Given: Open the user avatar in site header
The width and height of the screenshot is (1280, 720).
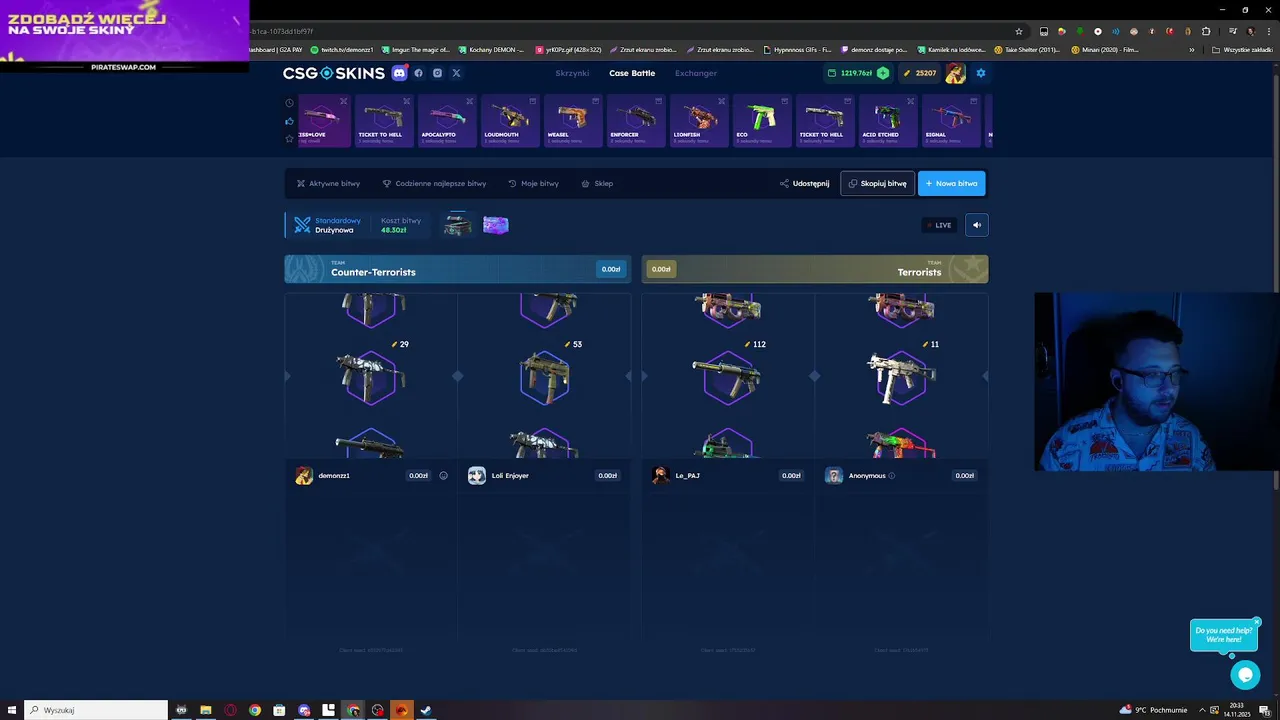Looking at the screenshot, I should 955,73.
